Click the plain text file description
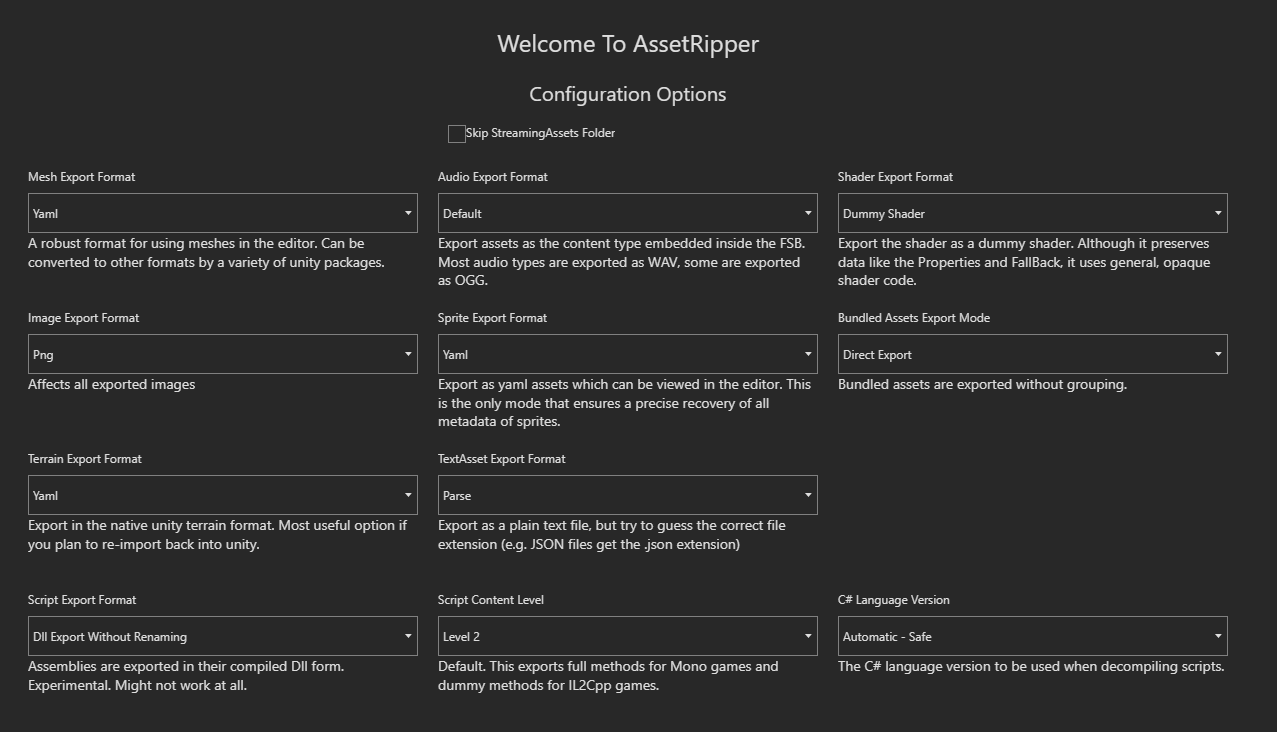 click(x=612, y=535)
